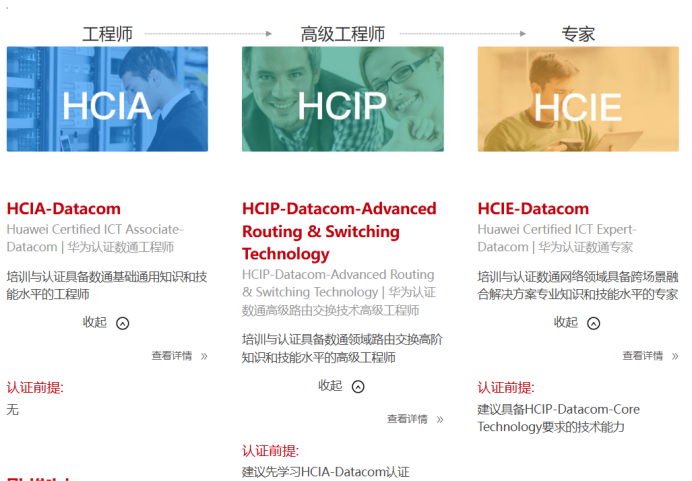Viewport: 692px width, 481px height.
Task: Click the prerequisite value 无
Action: pyautogui.click(x=12, y=410)
